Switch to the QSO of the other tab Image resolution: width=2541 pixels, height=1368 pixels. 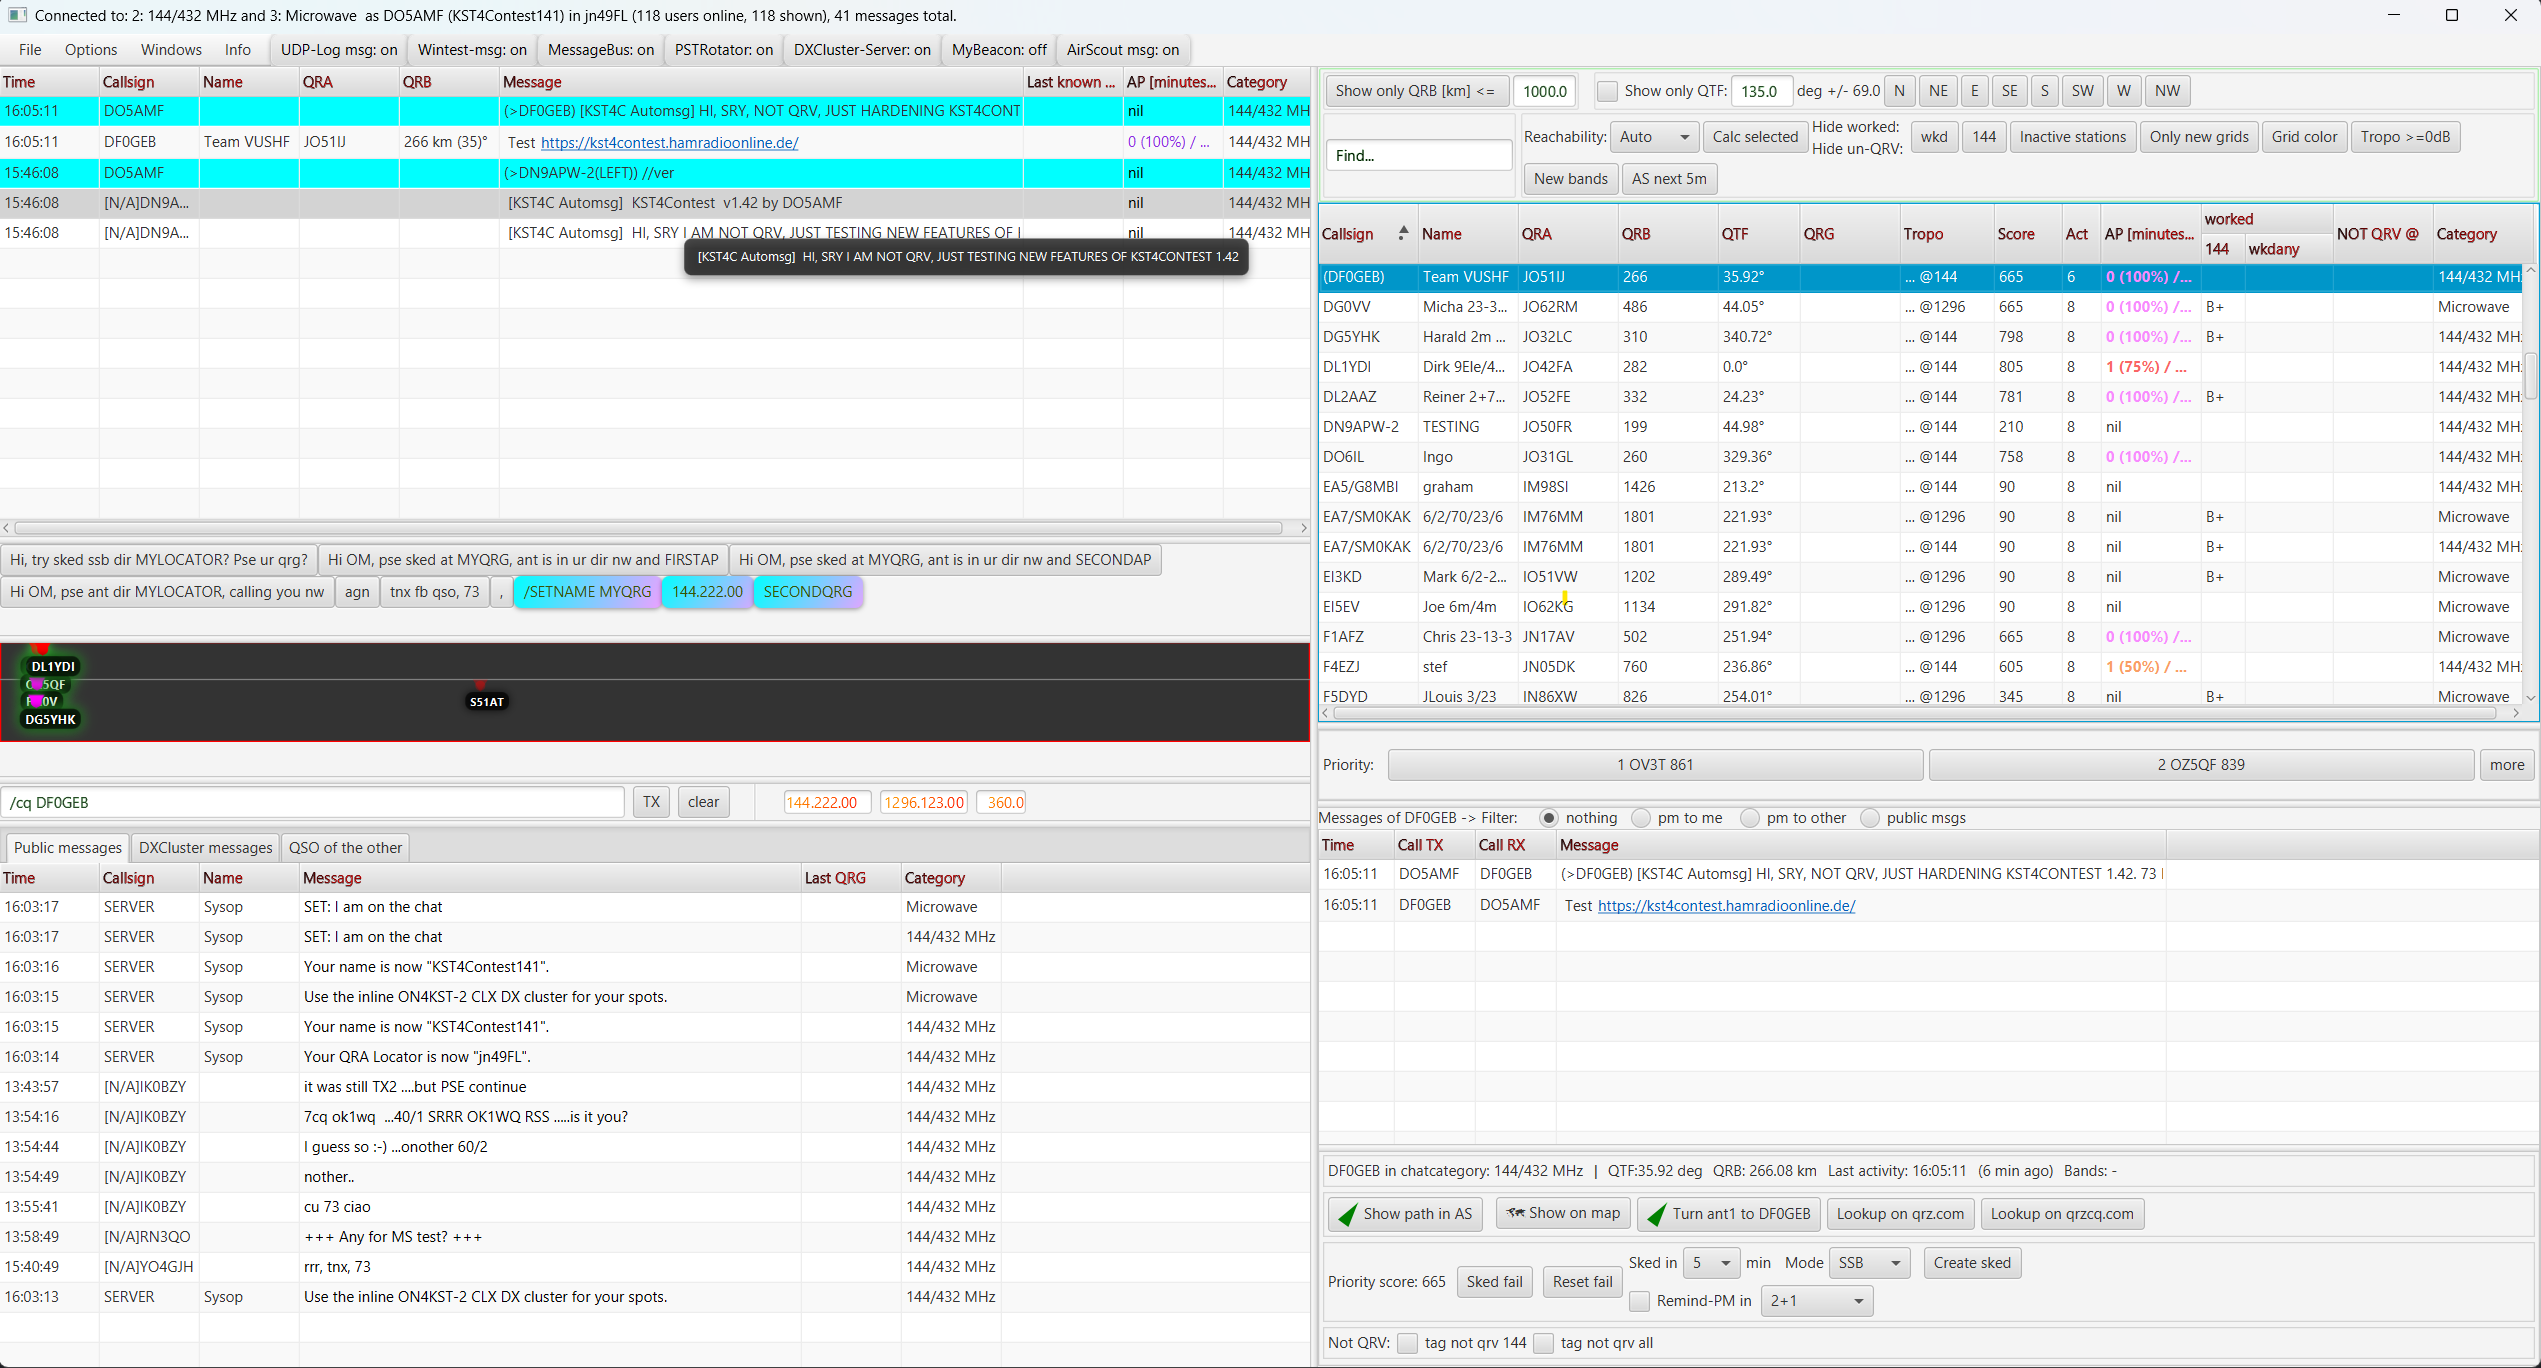(345, 848)
